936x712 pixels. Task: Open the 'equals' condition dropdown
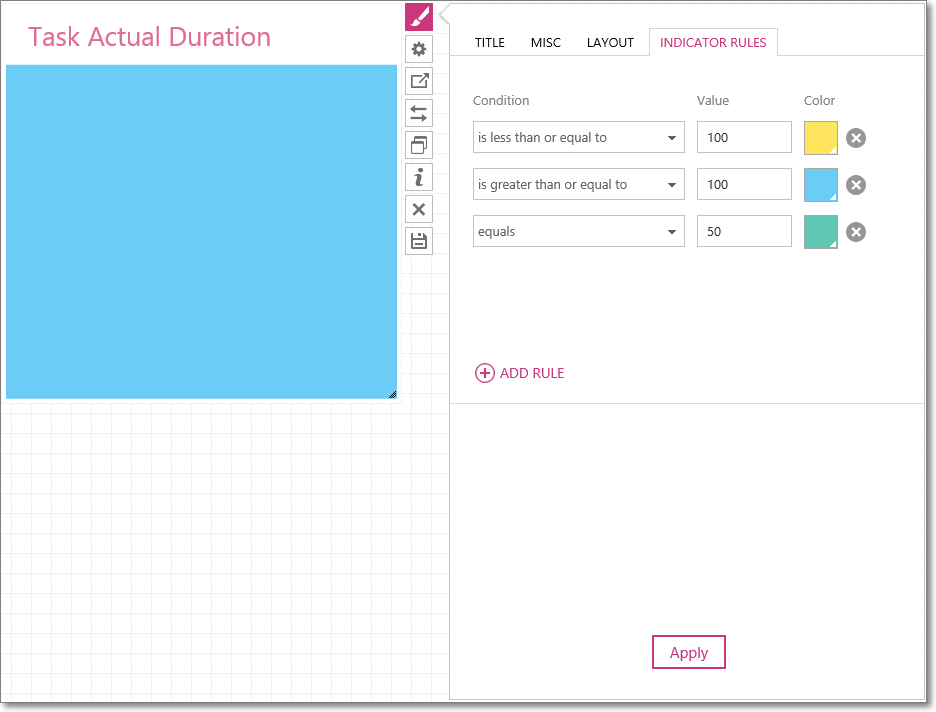tap(578, 231)
